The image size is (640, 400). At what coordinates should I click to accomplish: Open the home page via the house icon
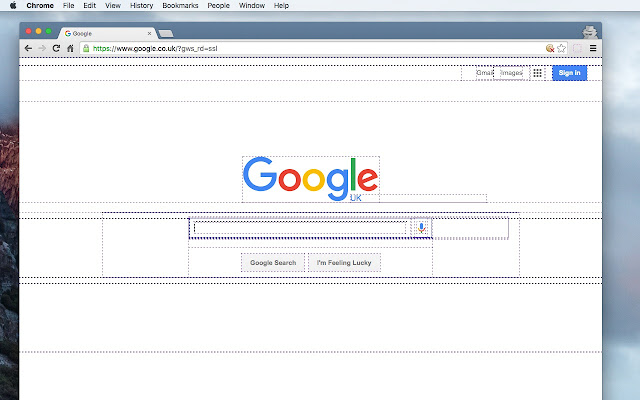point(70,49)
